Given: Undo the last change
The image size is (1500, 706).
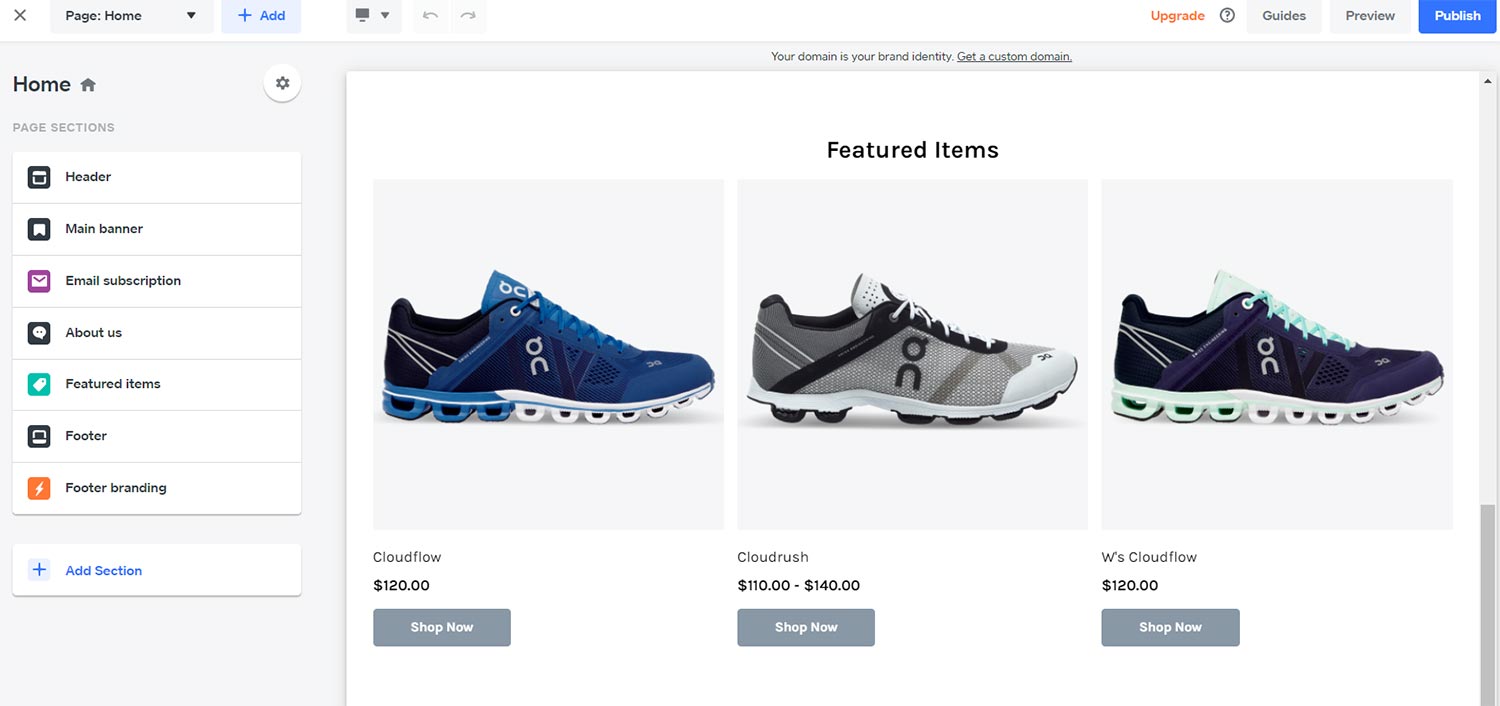Looking at the screenshot, I should tap(430, 16).
